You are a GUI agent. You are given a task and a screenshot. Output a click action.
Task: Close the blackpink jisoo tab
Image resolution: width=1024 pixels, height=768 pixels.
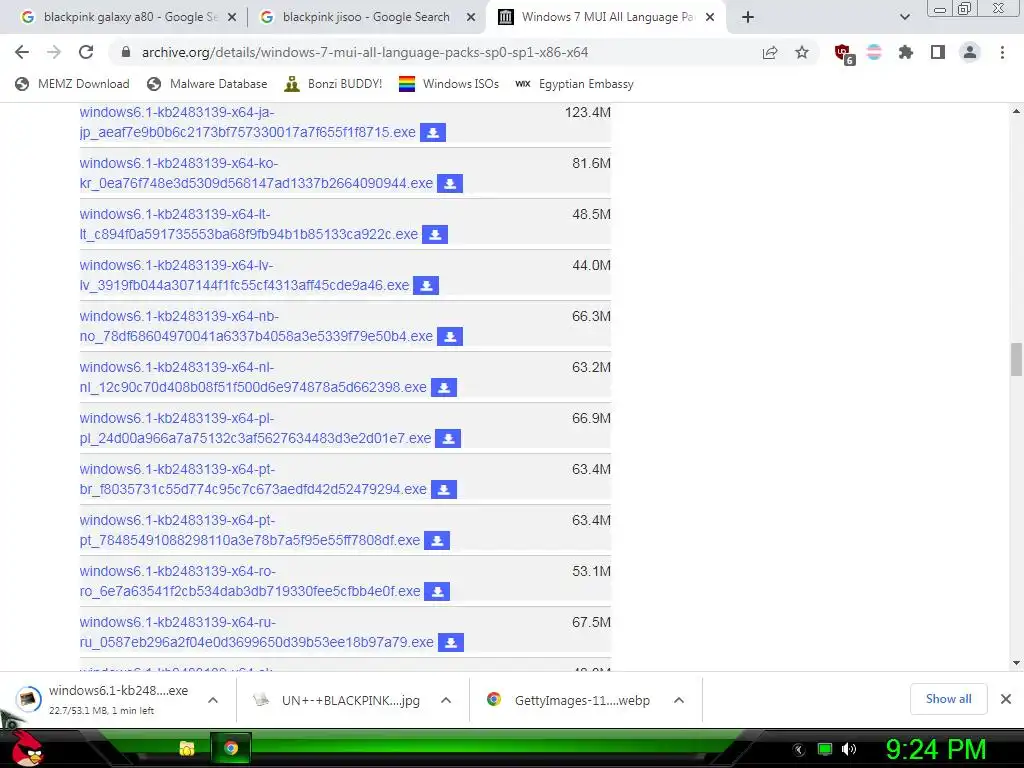471,18
